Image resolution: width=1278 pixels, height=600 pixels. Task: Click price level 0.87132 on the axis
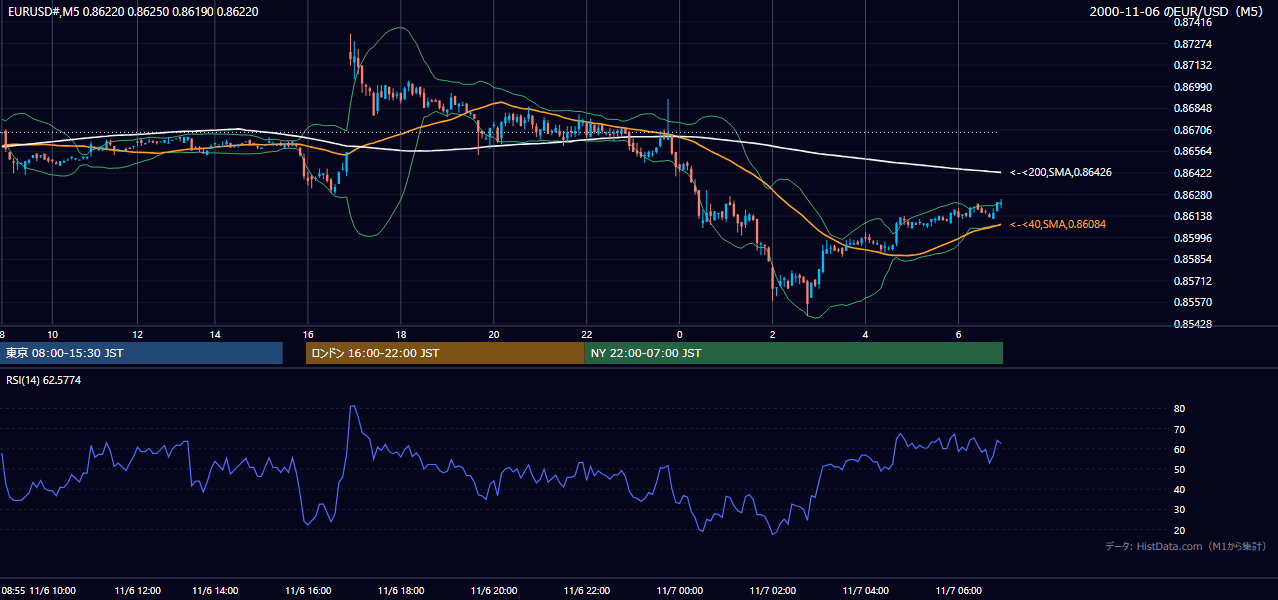[1193, 65]
